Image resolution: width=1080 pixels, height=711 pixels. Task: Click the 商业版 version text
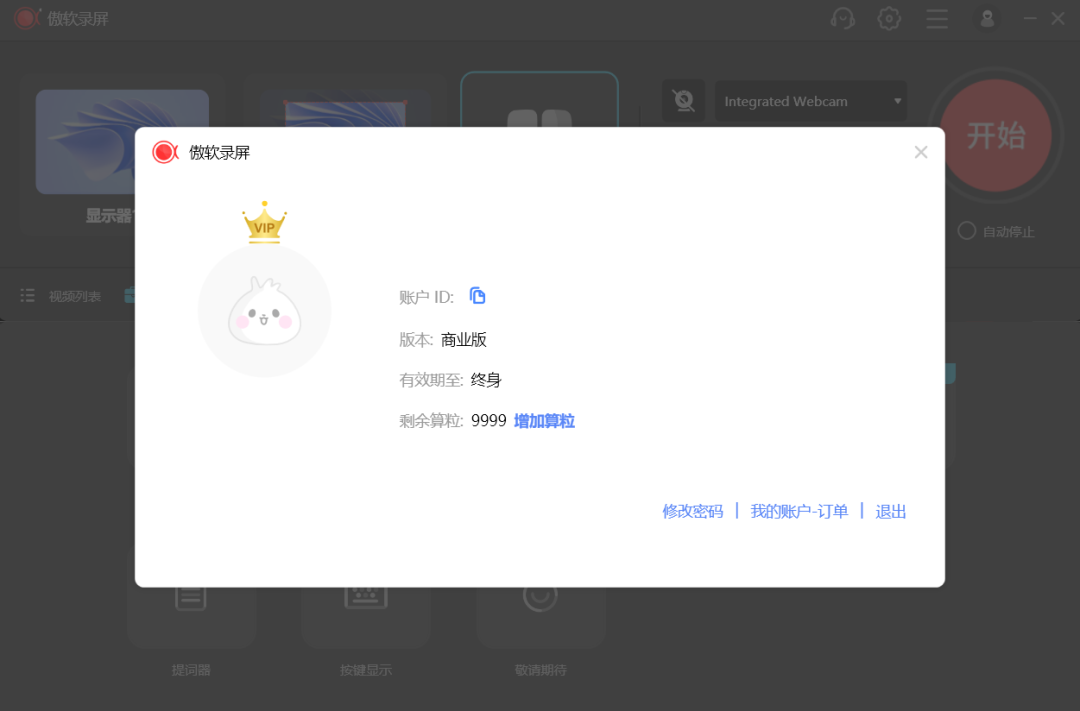point(464,340)
